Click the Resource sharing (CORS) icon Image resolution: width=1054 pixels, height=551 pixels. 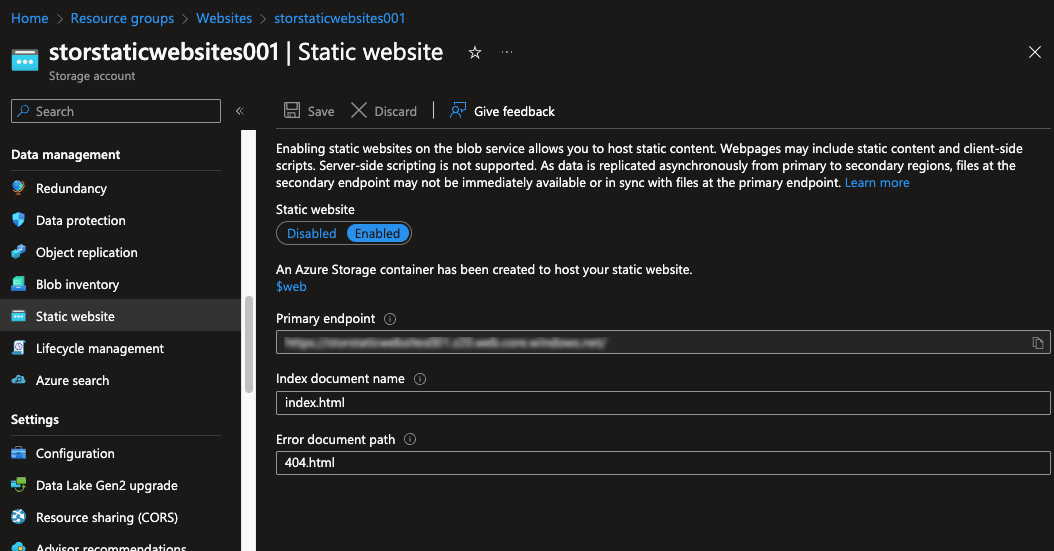(19, 517)
